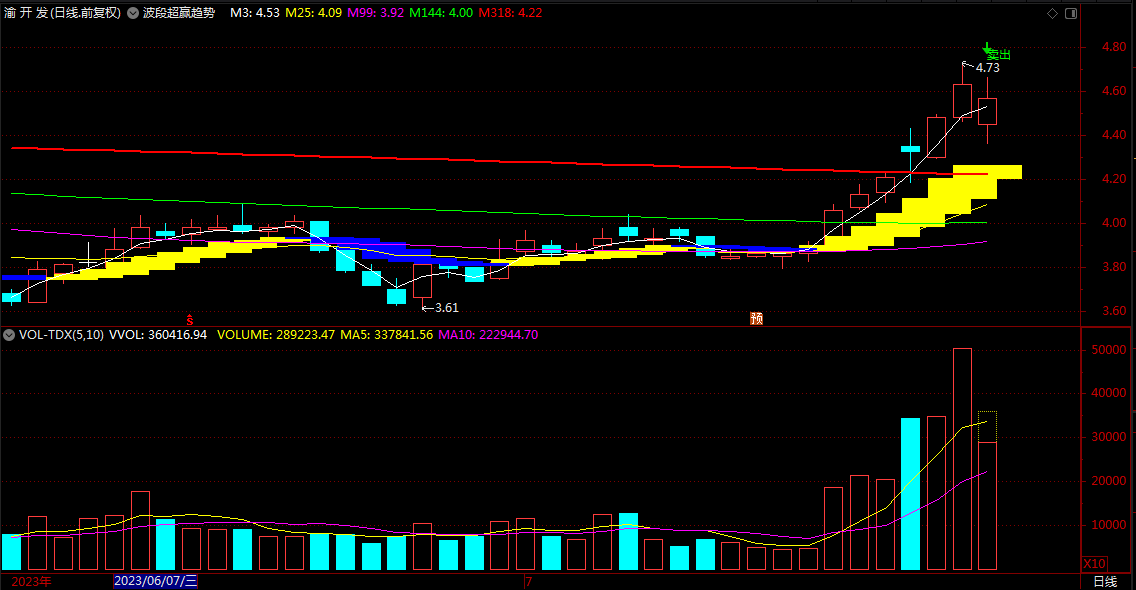Click the 2023/06/07/三 date label
The width and height of the screenshot is (1136, 590).
tap(155, 581)
